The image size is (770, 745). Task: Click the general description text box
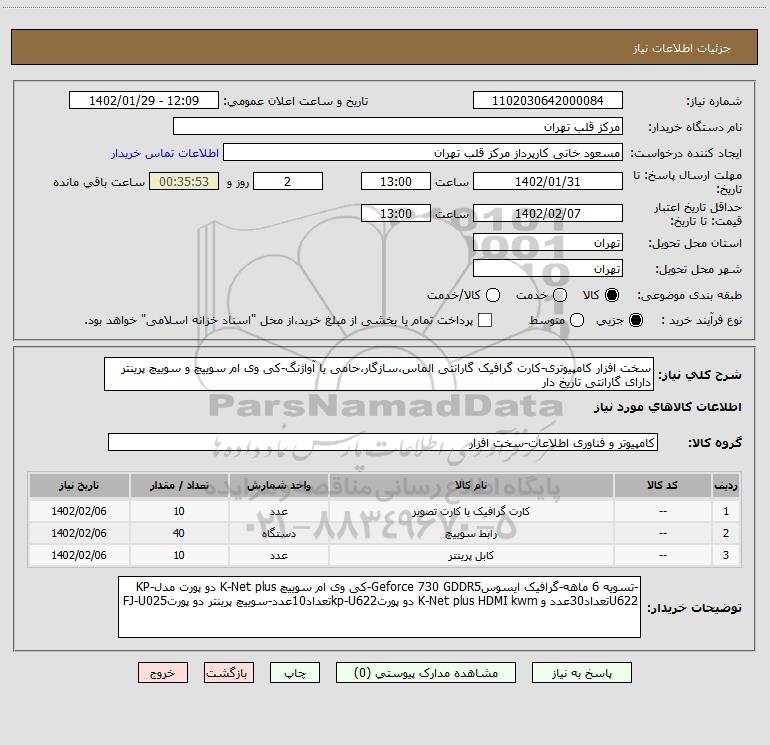coord(379,375)
